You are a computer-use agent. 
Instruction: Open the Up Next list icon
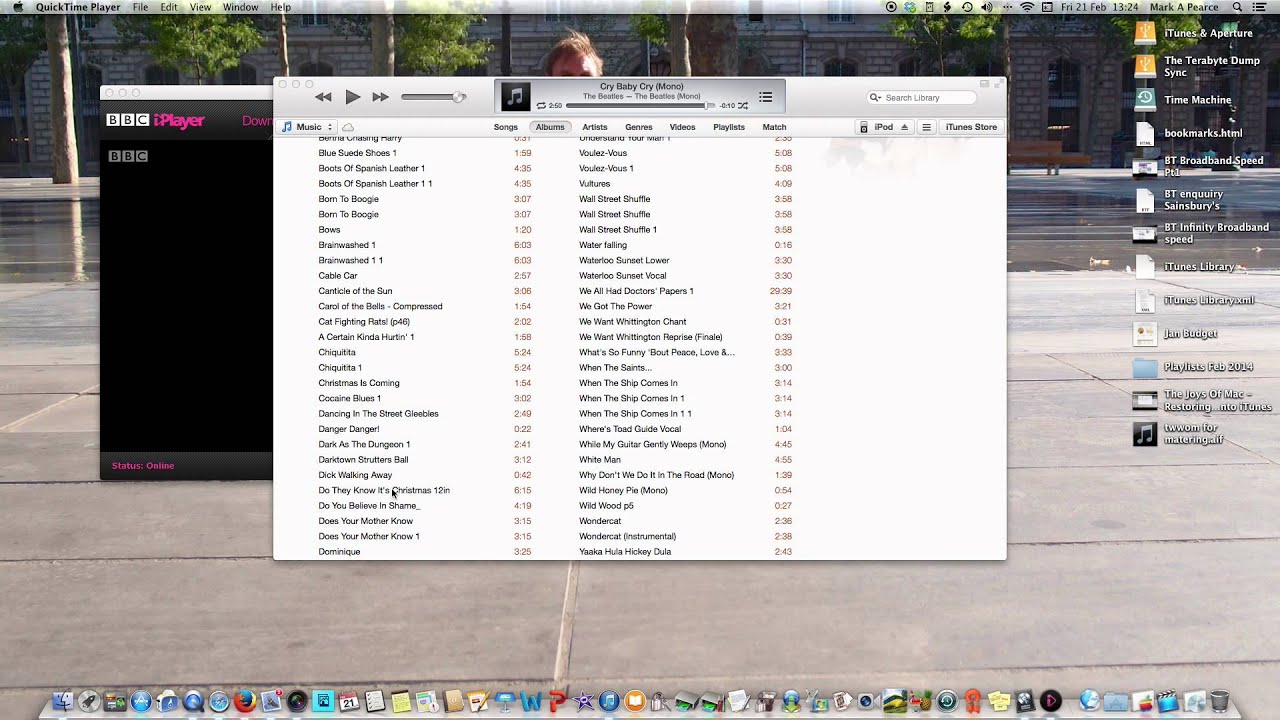click(765, 97)
